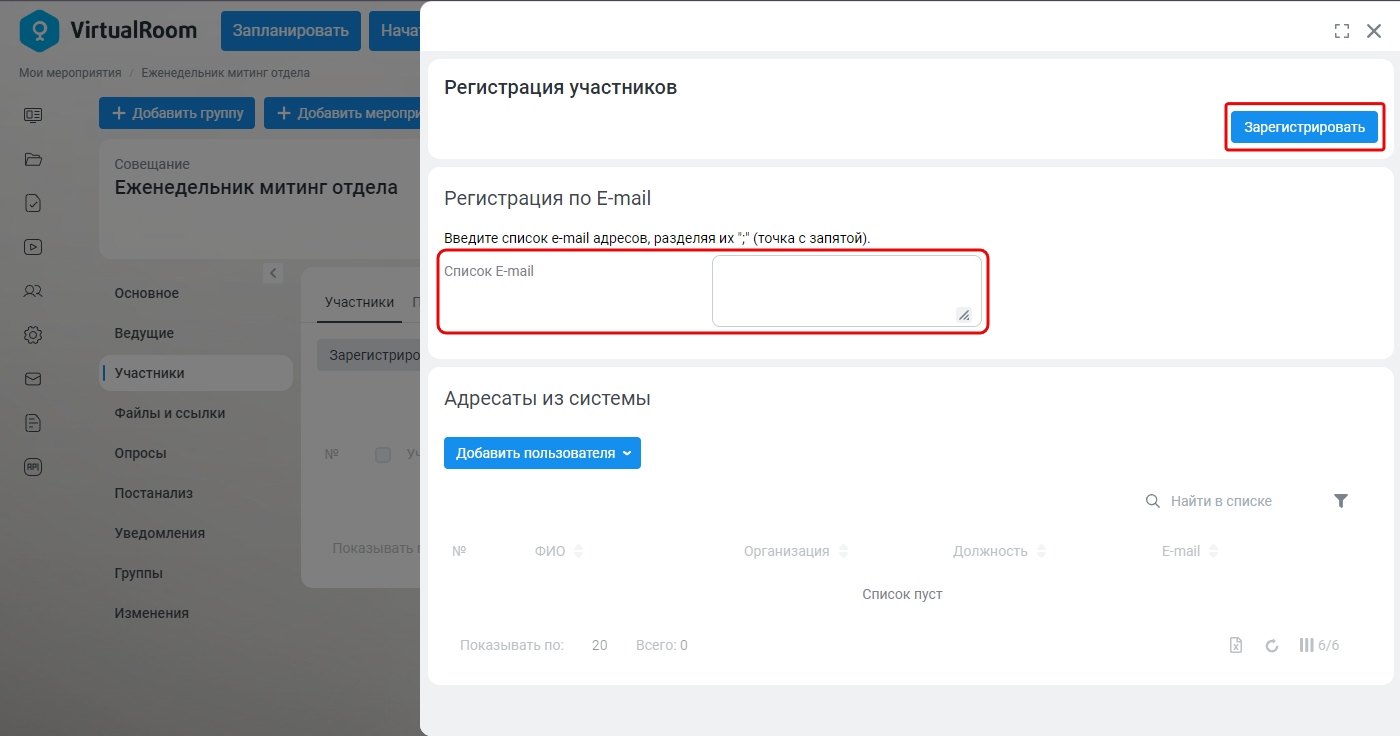Close the participant registration panel
Screen dimensions: 1400x736
(x=1374, y=31)
